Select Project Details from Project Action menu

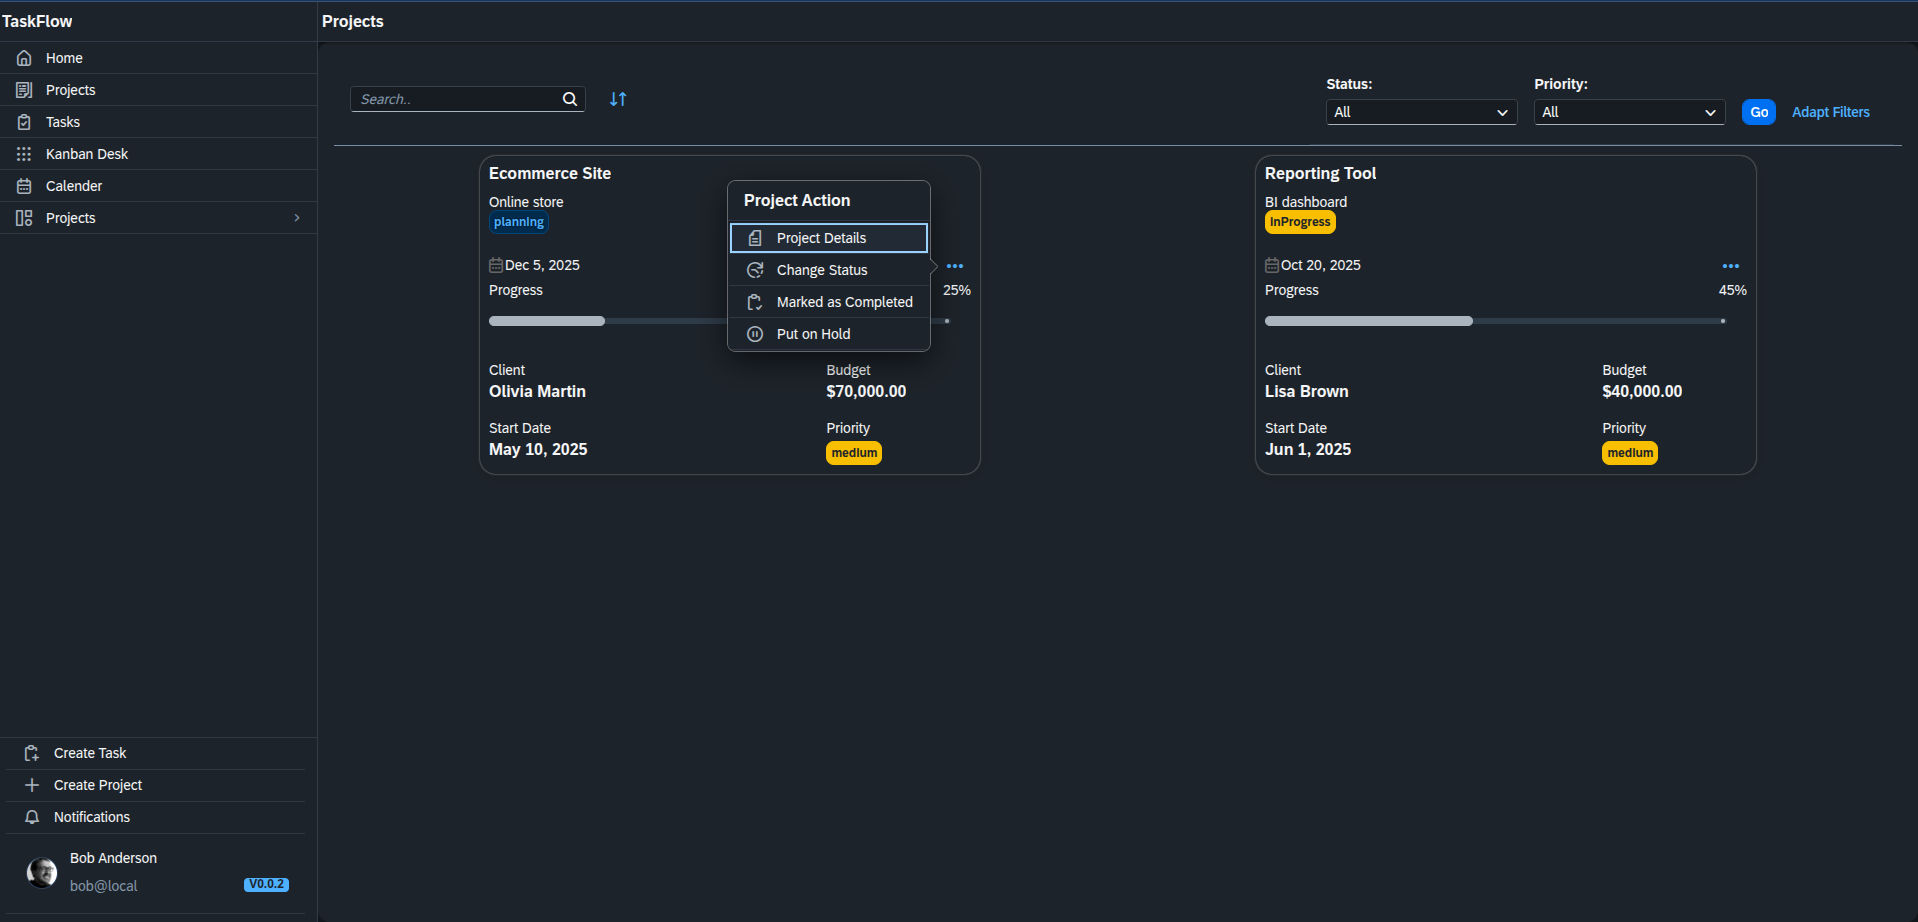(x=829, y=238)
